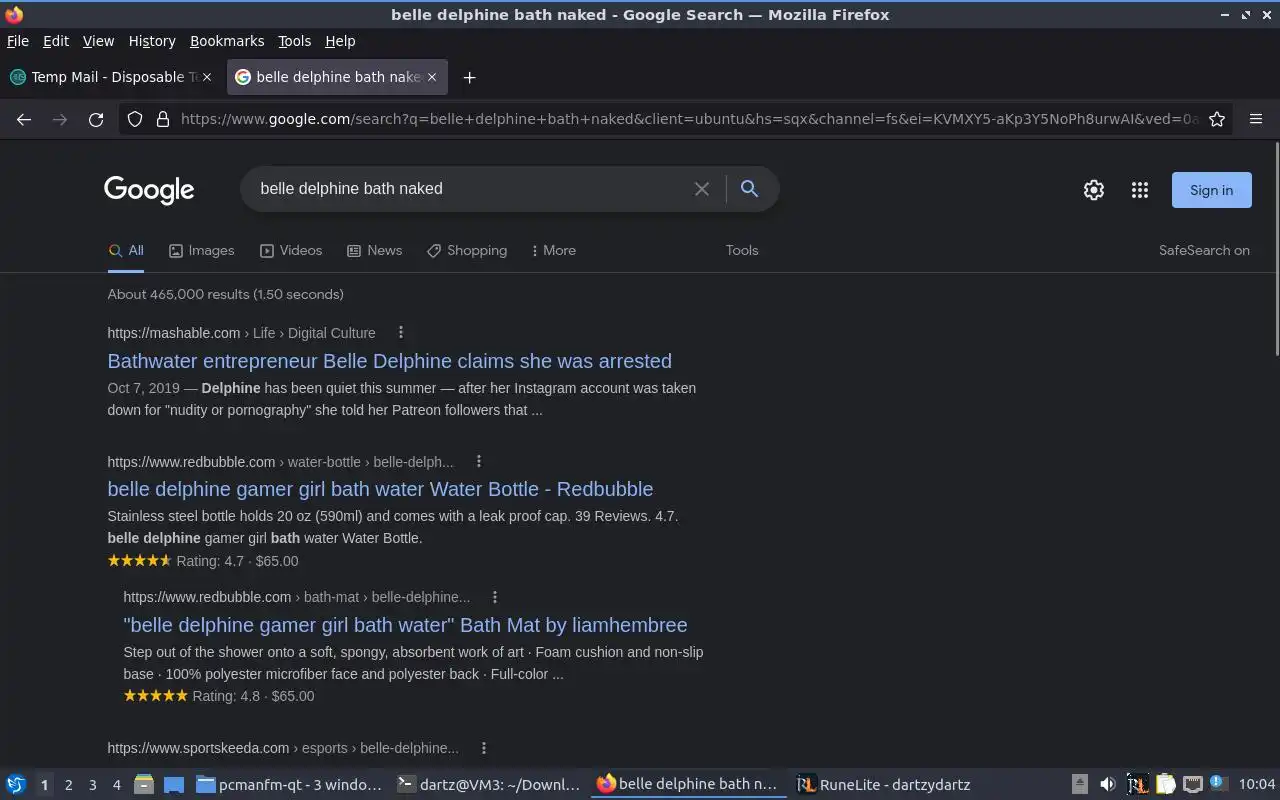Screen dimensions: 1280x800
Task: Open the Firefox hamburger application menu
Action: click(x=1256, y=119)
